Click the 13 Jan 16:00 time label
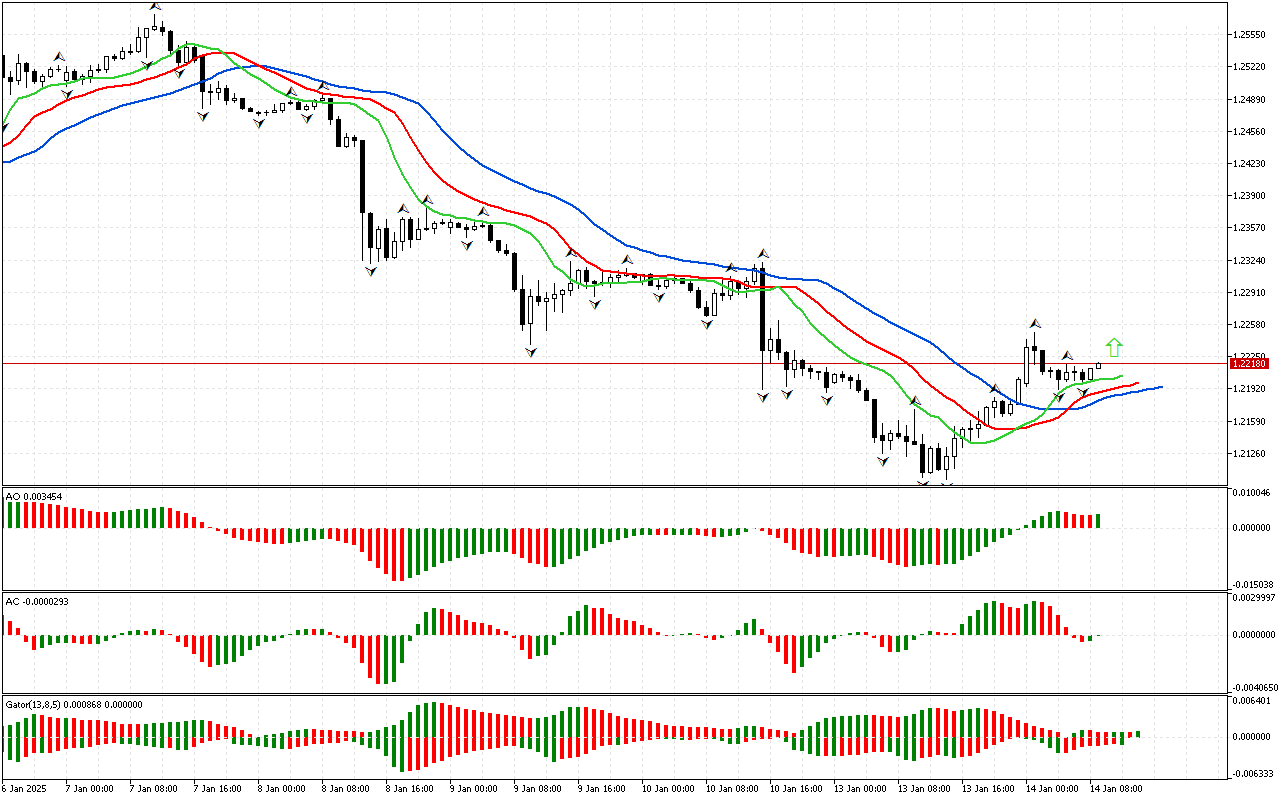This screenshot has width=1280, height=800. click(987, 788)
